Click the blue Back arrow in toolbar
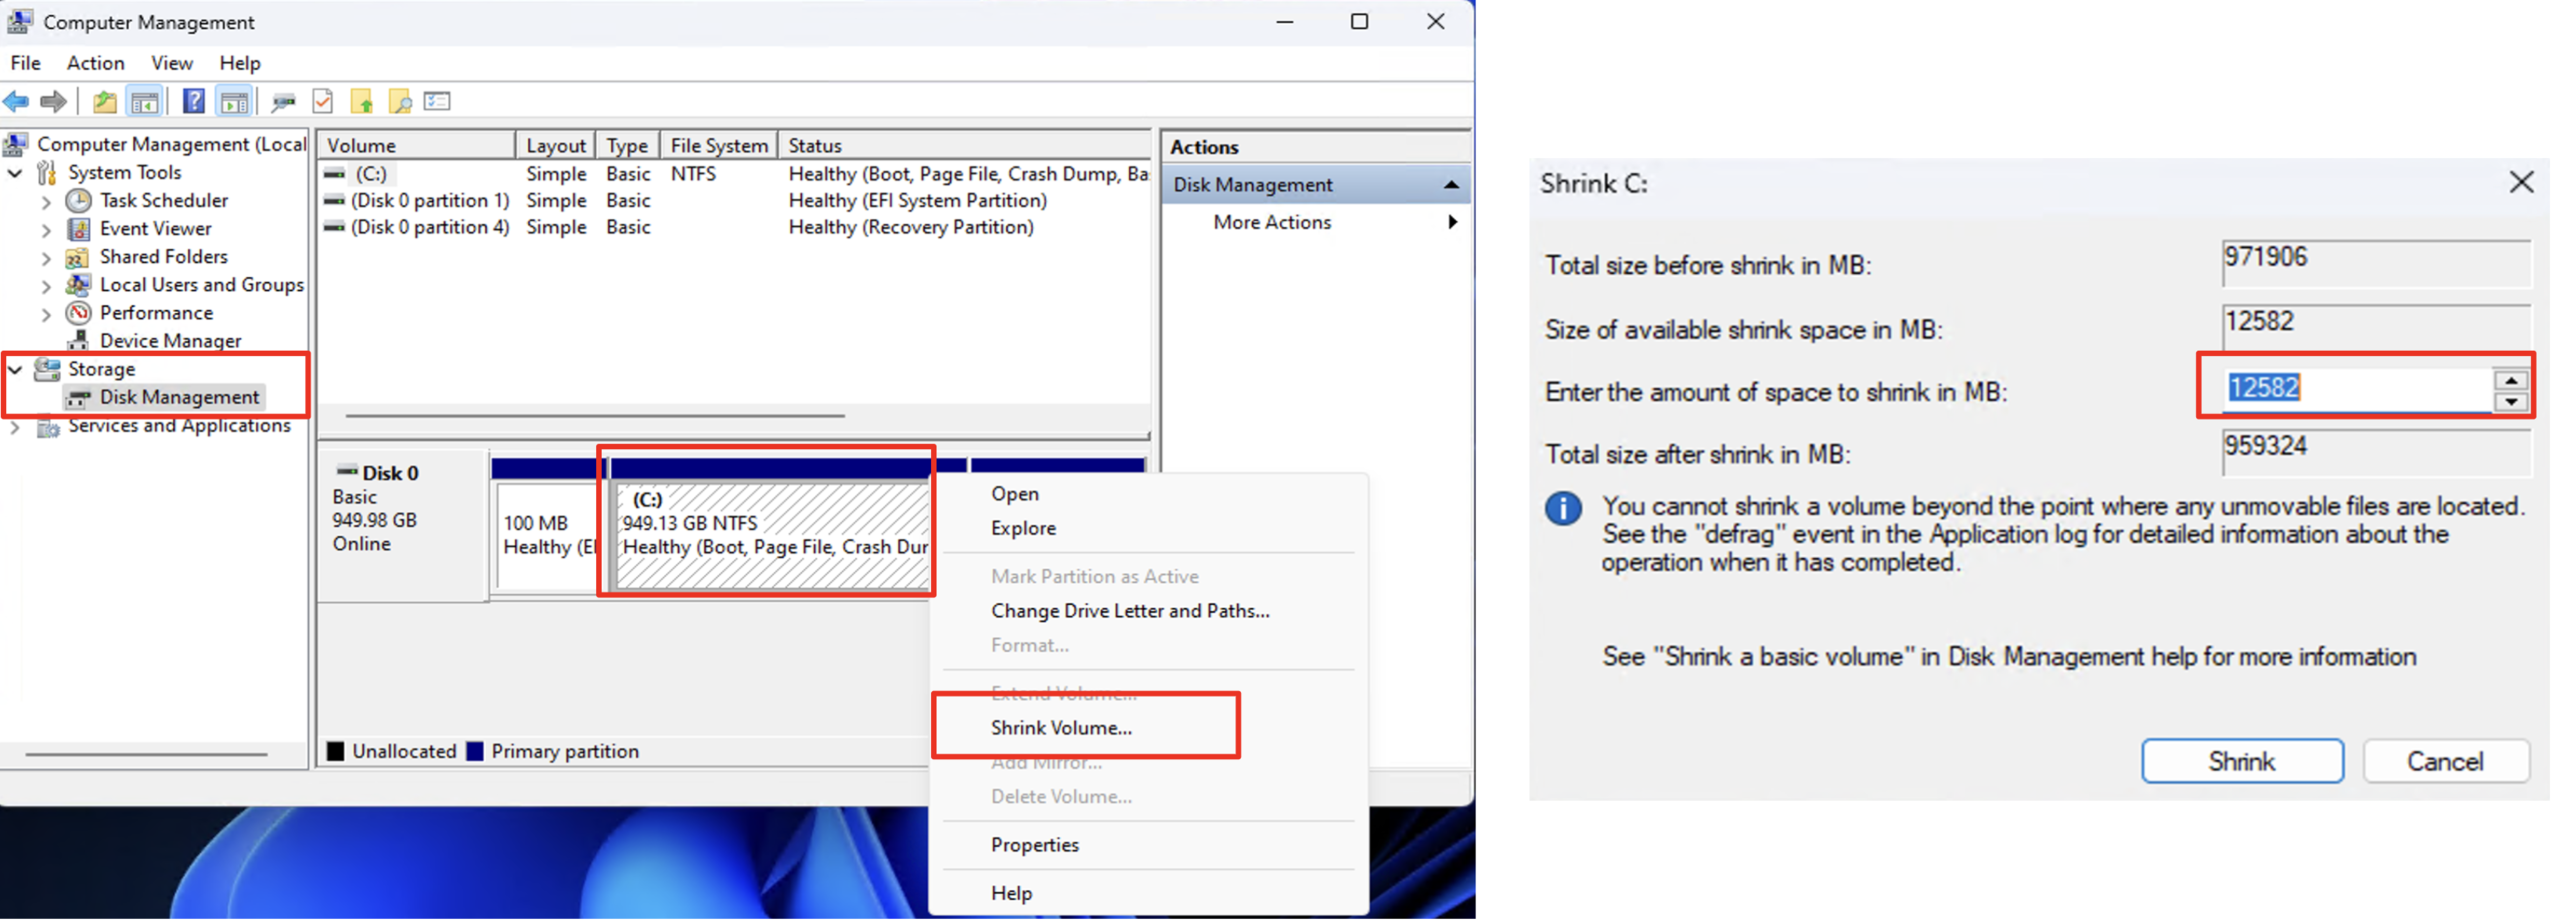This screenshot has width=2560, height=922. pos(16,101)
